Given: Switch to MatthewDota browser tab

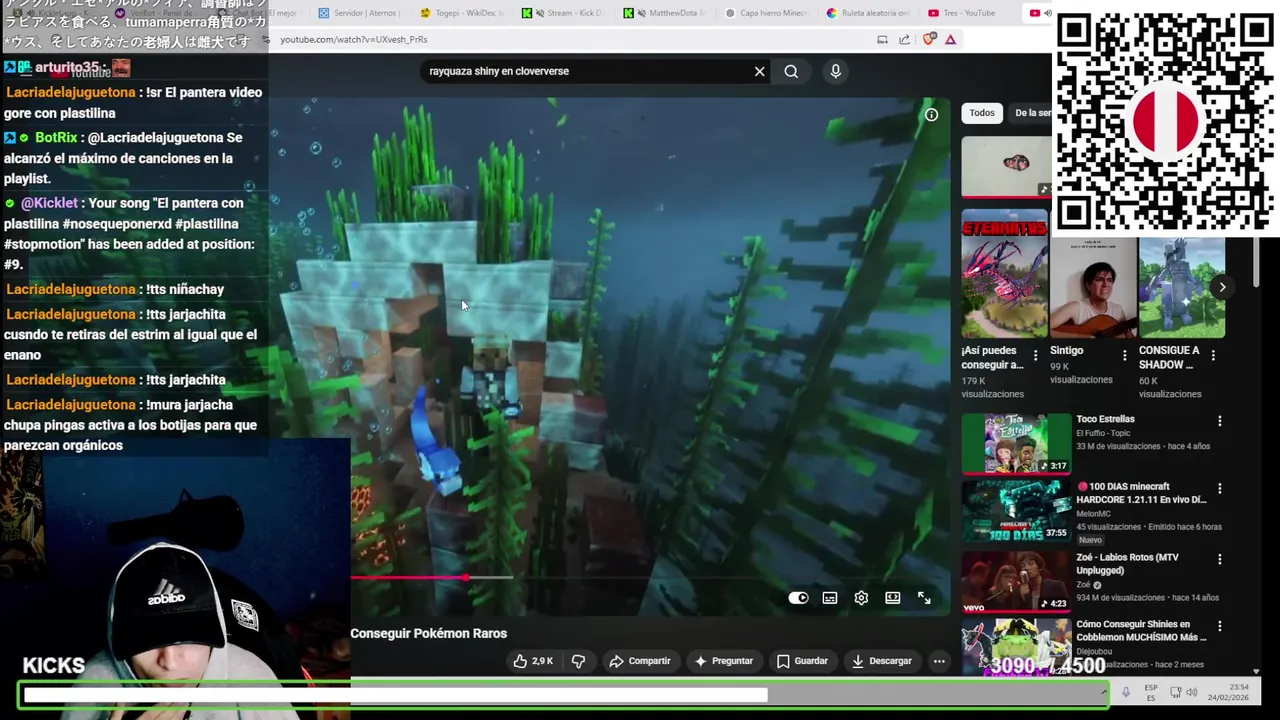Looking at the screenshot, I should tap(665, 13).
